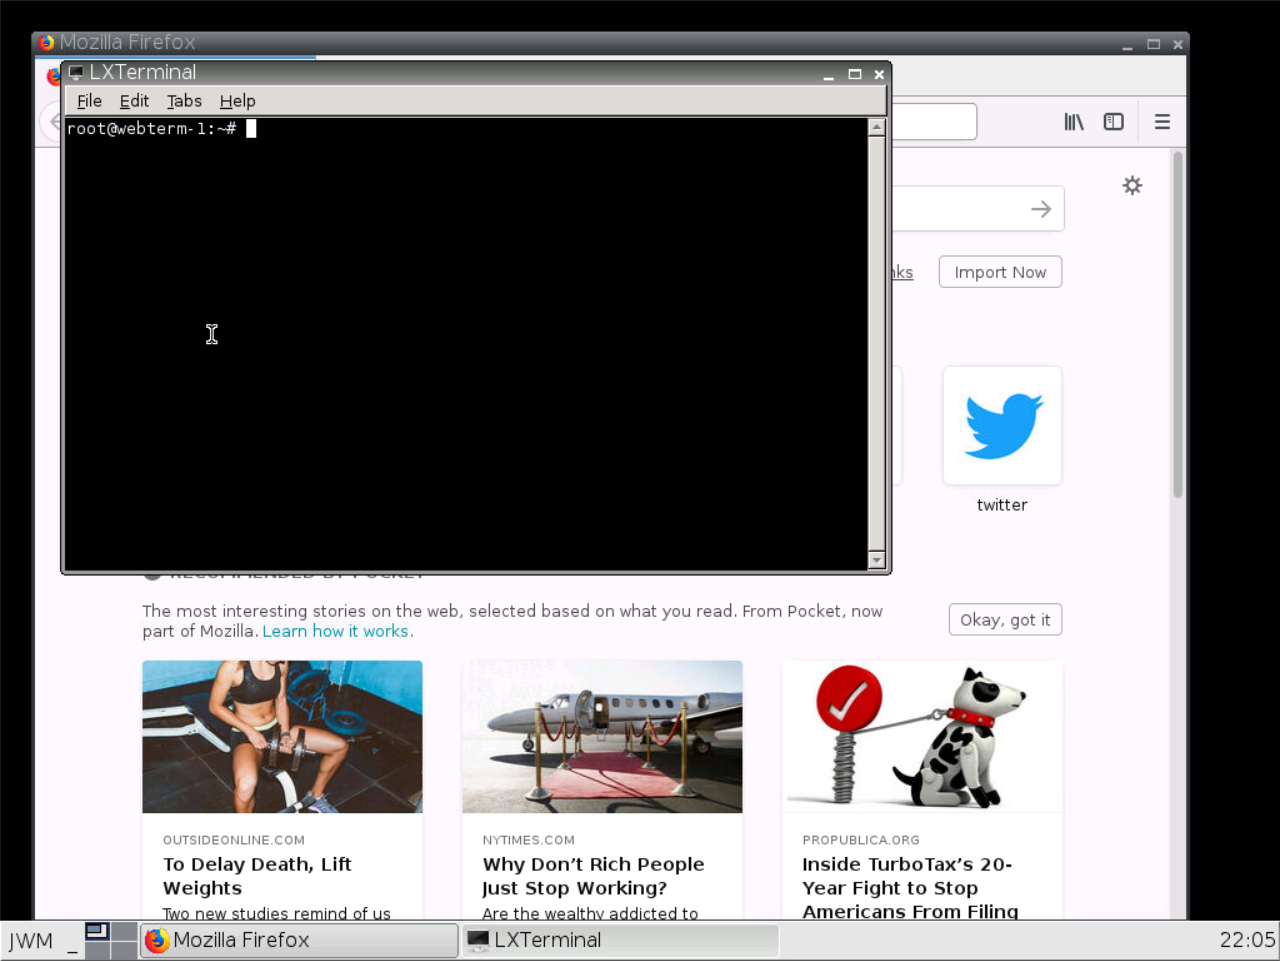Switch to Mozilla Firefox in taskbar

coord(298,940)
